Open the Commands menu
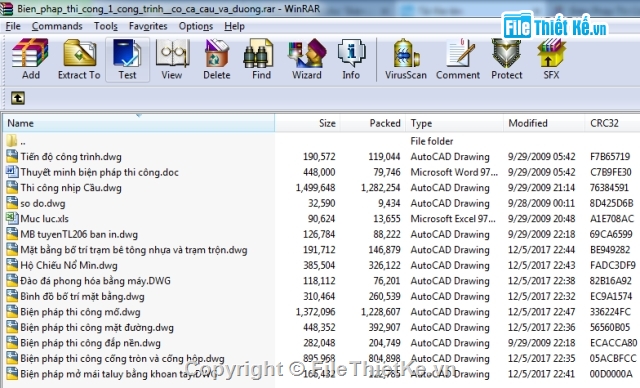 pyautogui.click(x=57, y=26)
